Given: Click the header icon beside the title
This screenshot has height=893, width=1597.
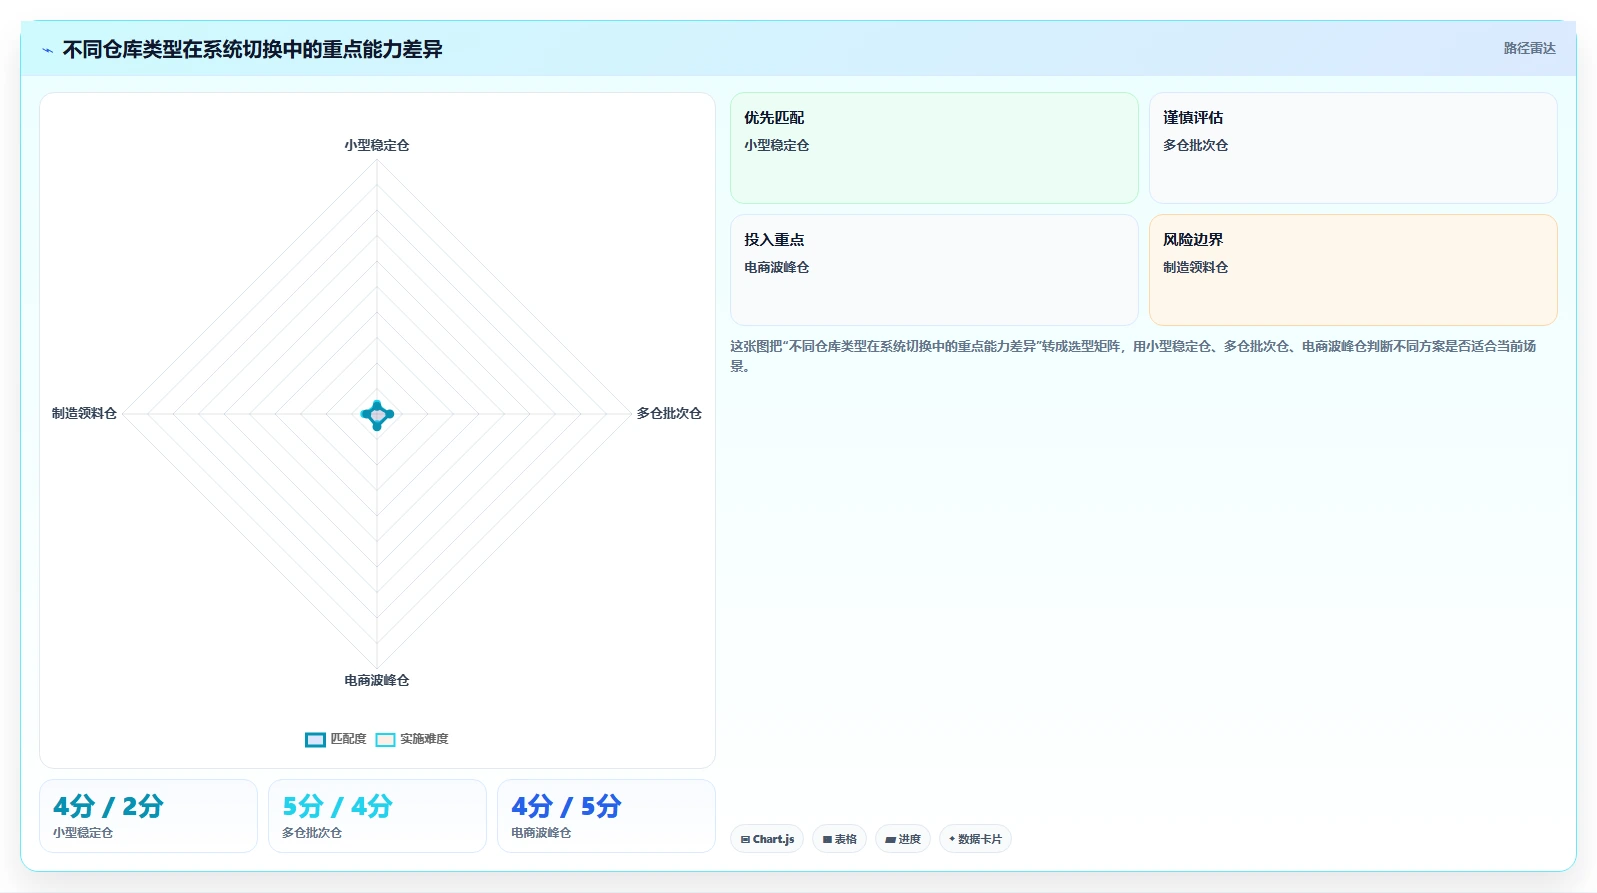Looking at the screenshot, I should pos(47,50).
